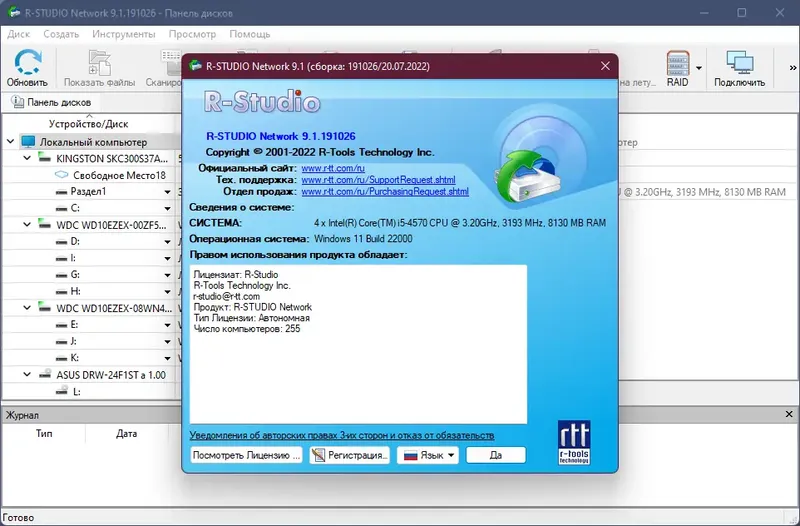Click inside the license information text box
Screen dimensions: 800x526
point(358,344)
